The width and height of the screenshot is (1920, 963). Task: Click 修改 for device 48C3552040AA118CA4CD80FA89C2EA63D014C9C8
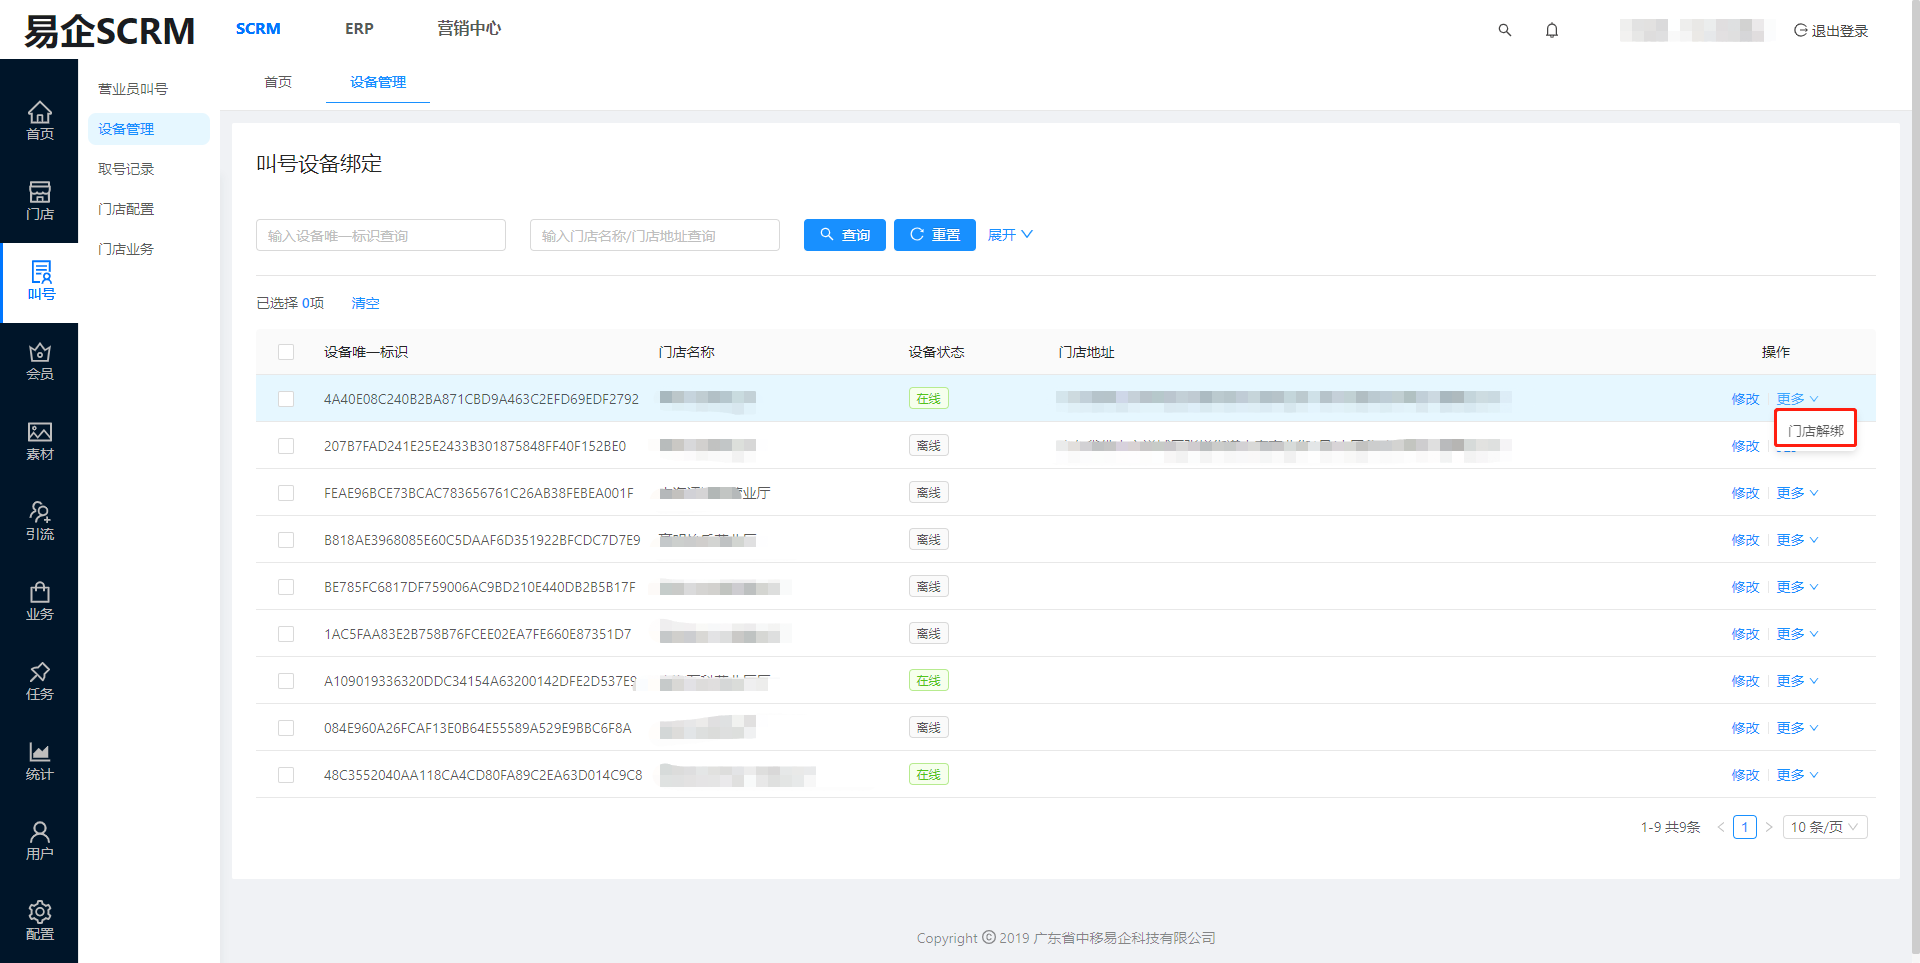click(1745, 775)
